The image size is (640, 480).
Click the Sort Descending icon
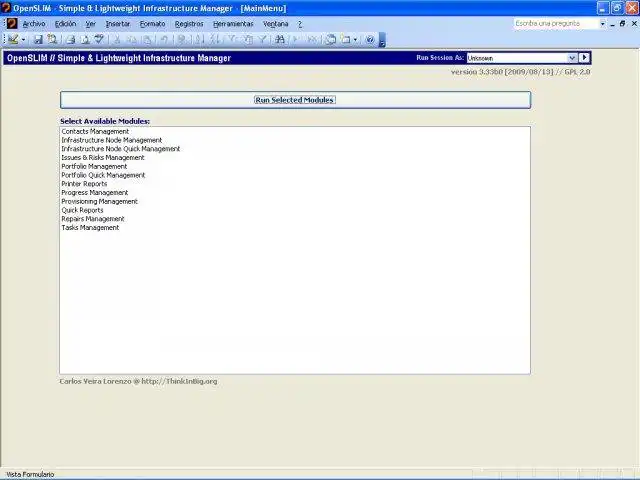click(x=214, y=39)
